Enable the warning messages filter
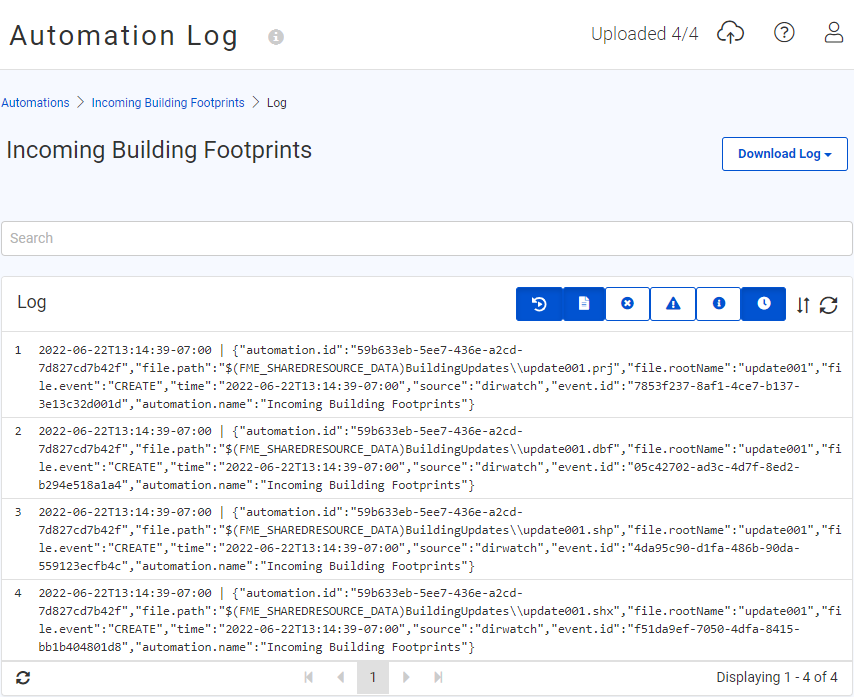Screen dimensions: 854x697 coord(673,304)
